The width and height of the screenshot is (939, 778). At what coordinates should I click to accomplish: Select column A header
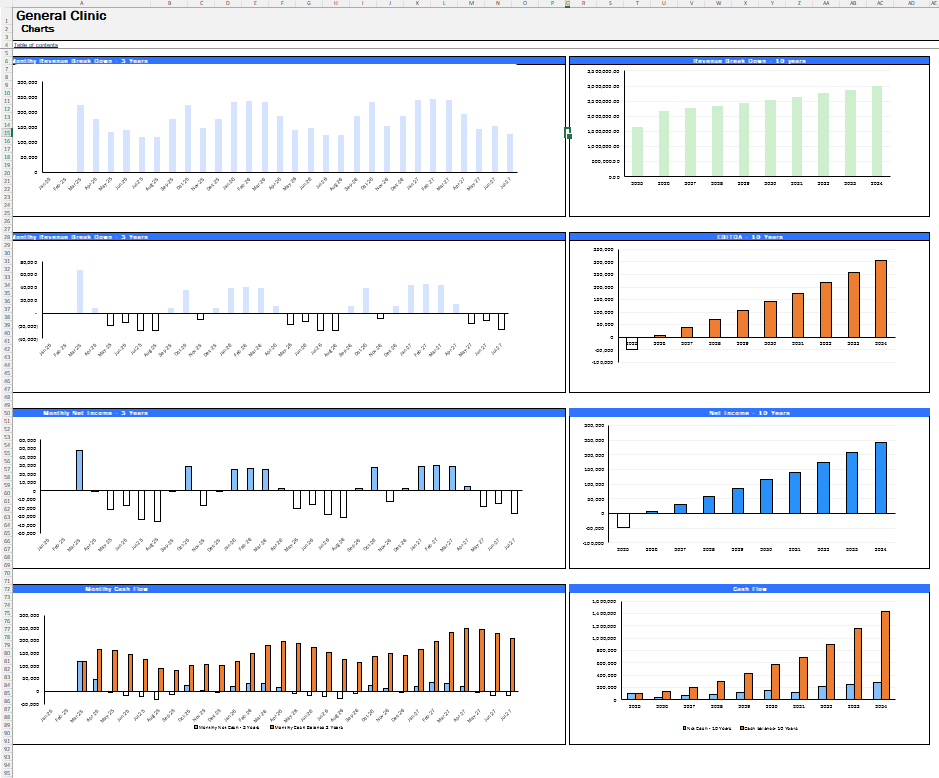(82, 3)
